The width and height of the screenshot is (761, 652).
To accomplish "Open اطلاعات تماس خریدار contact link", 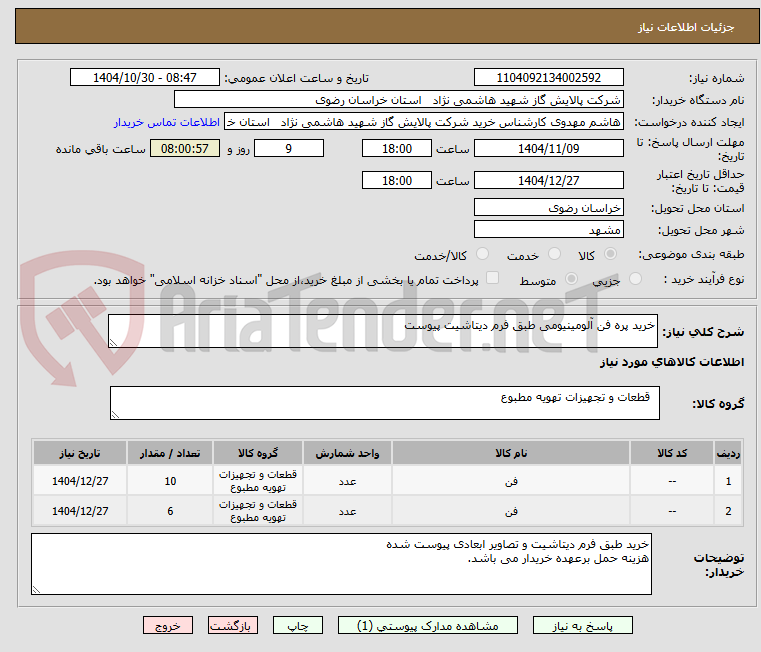I will pos(167,122).
